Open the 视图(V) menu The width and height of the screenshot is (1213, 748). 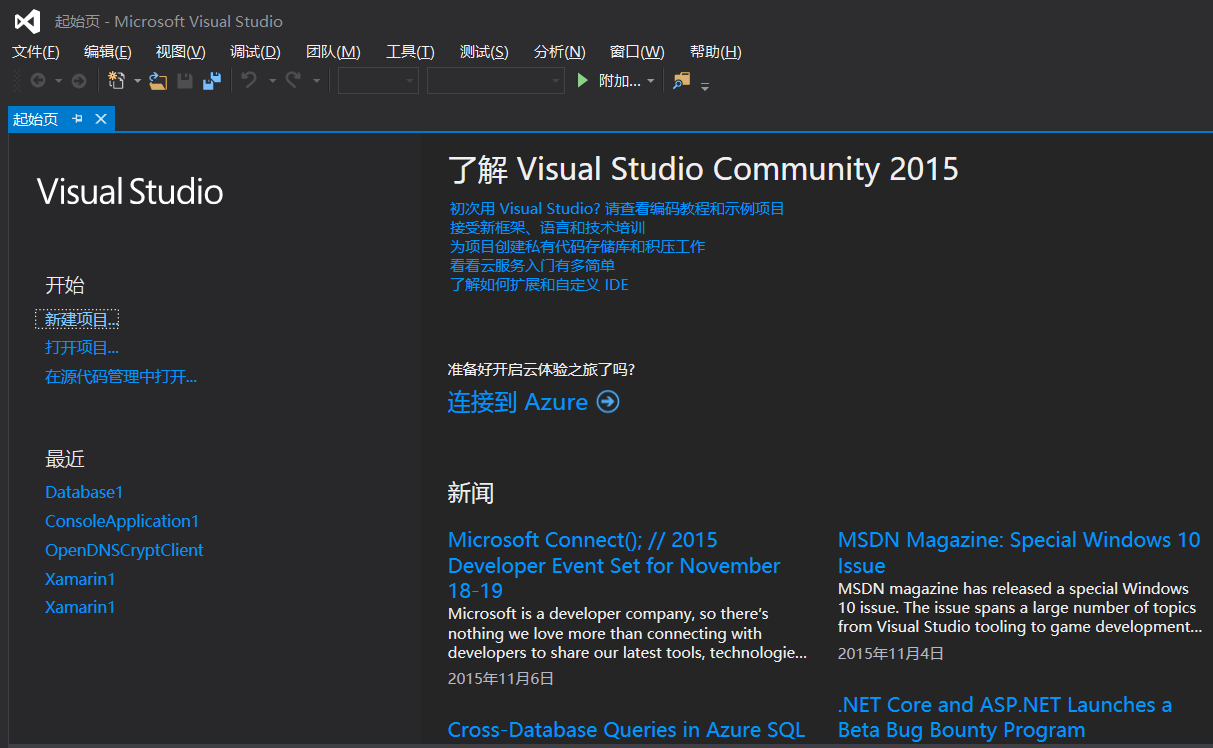tap(181, 52)
